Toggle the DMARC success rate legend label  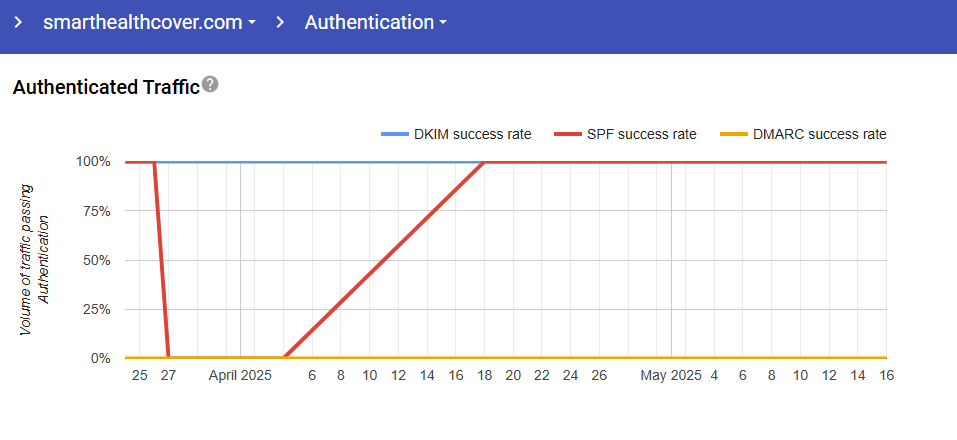click(x=817, y=134)
